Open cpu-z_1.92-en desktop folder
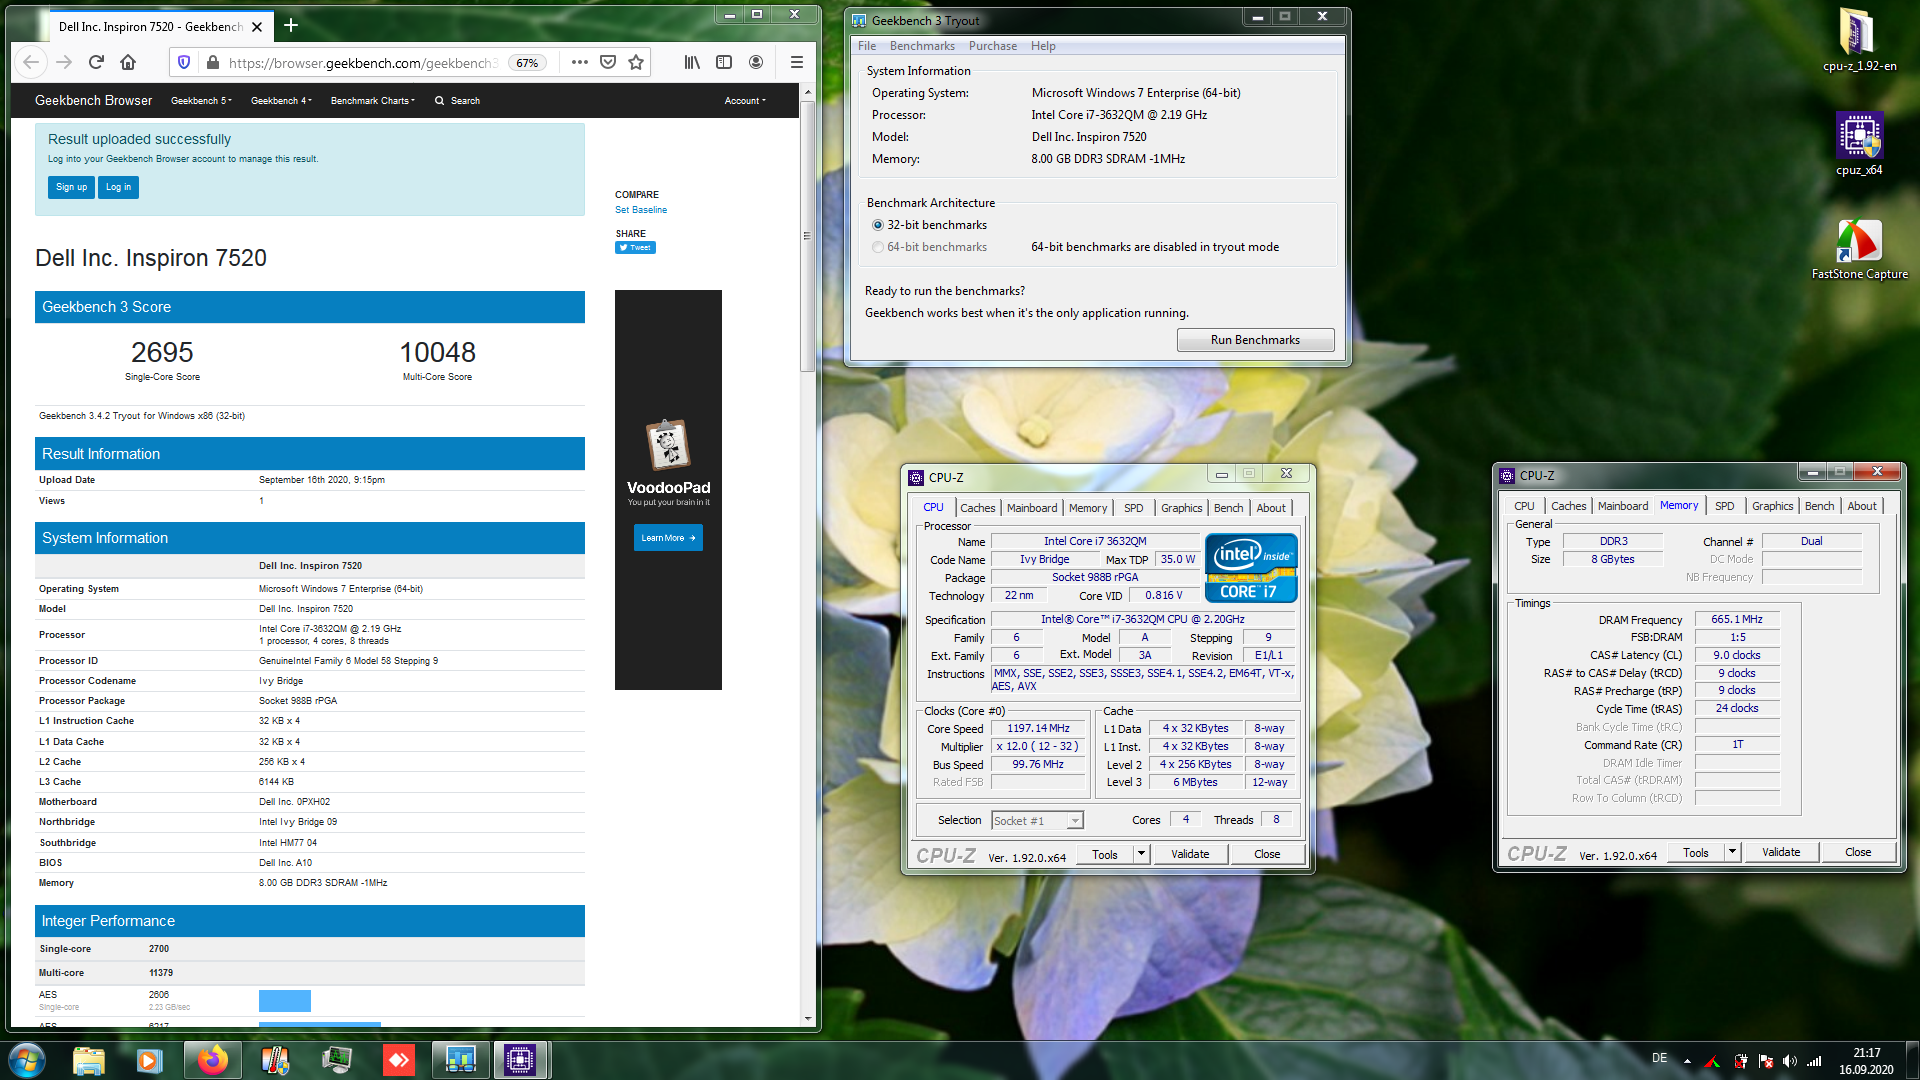Screen dimensions: 1920x1080 point(1859,41)
